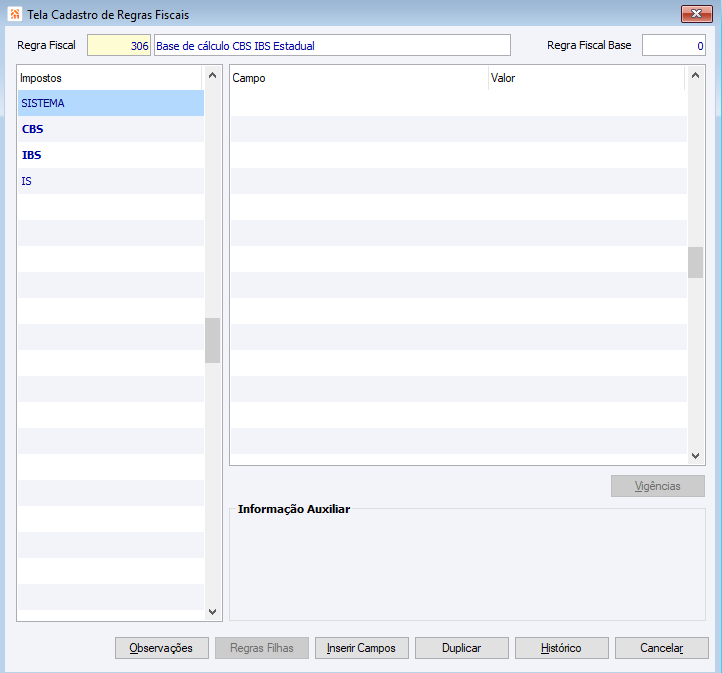
Task: Select SISTEMA in the Impostos list
Action: tap(111, 103)
